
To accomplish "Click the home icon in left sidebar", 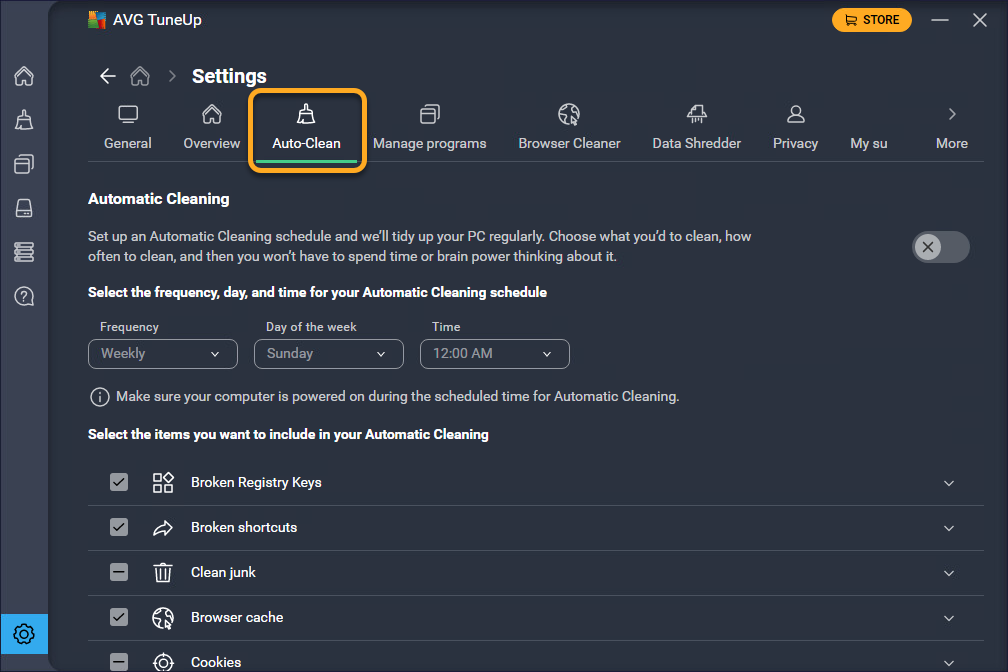I will [x=24, y=76].
